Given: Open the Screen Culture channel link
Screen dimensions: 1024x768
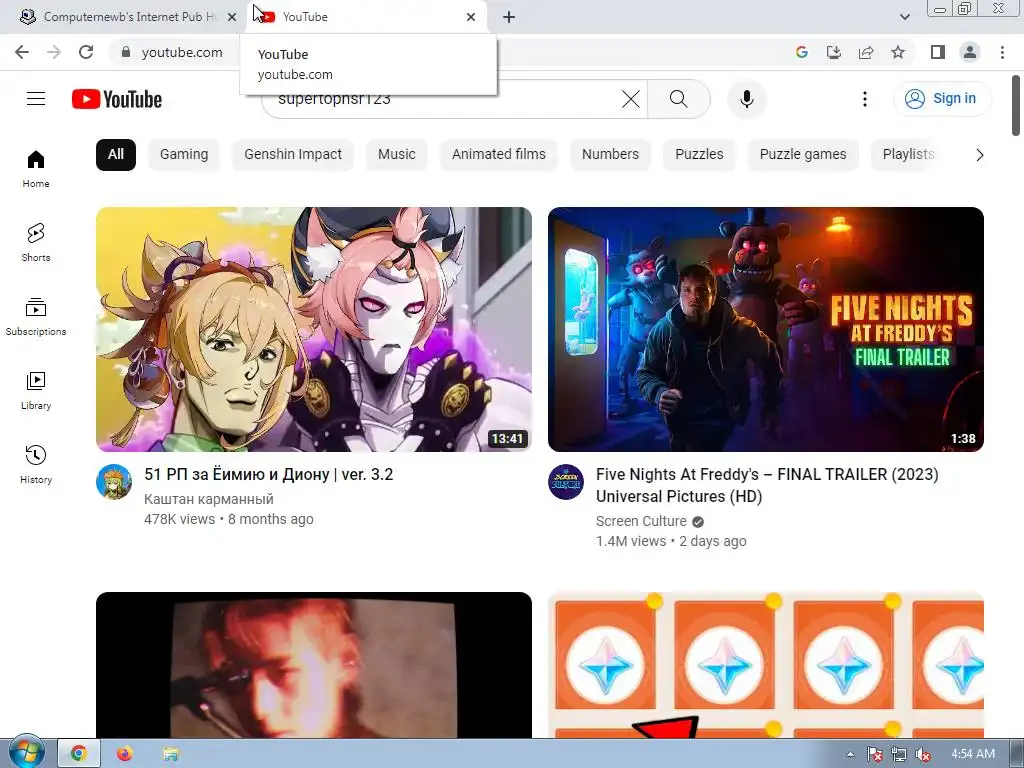Looking at the screenshot, I should point(641,521).
